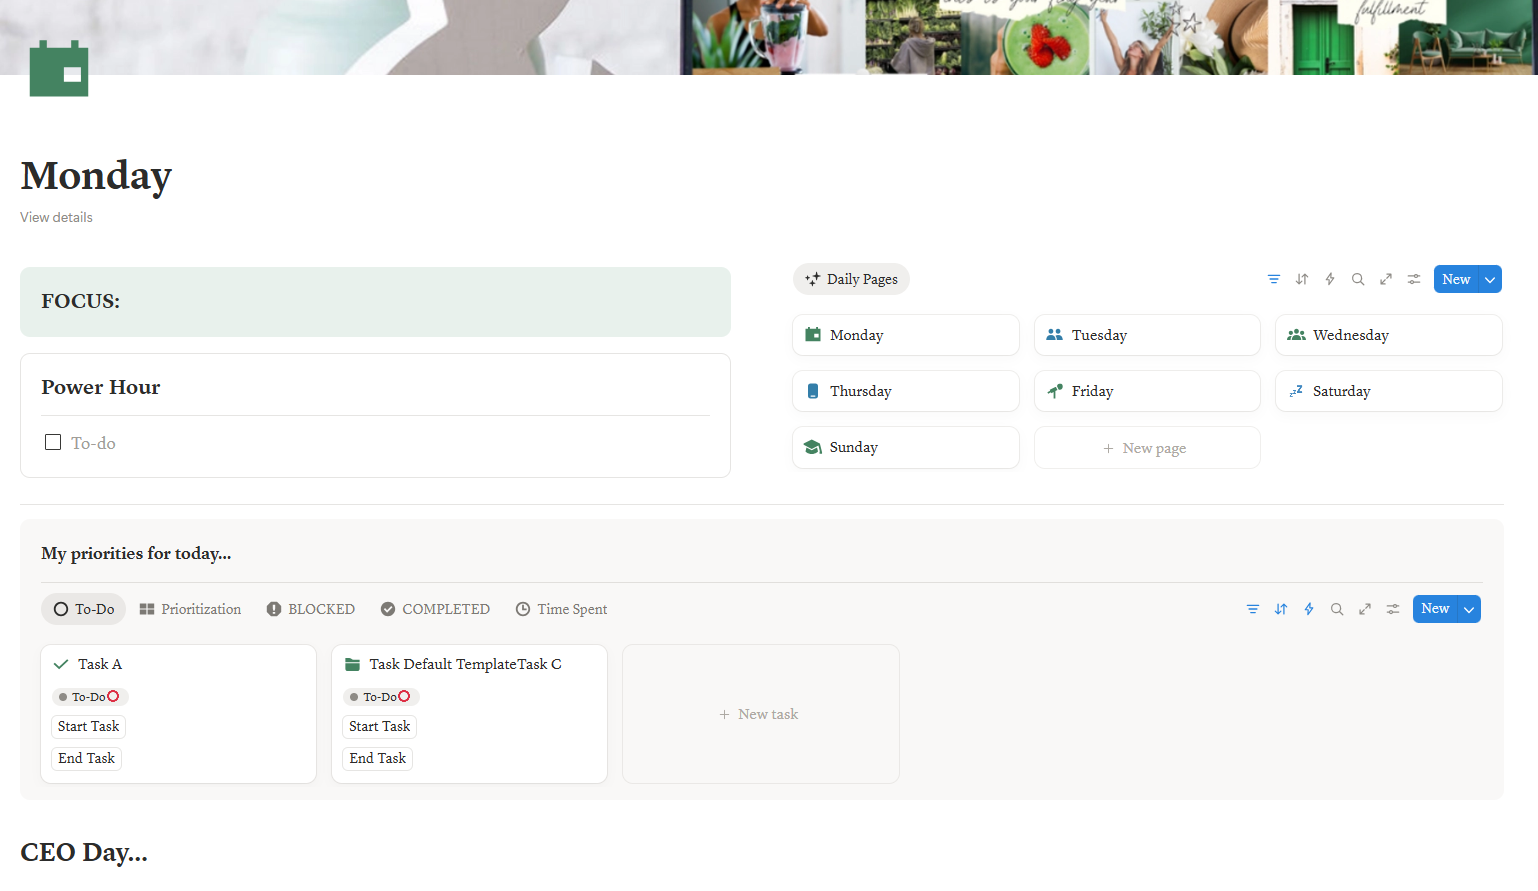Screen dimensions: 1538x891
Task: Click the automations lightning icon above Daily Pages
Action: coord(1329,279)
